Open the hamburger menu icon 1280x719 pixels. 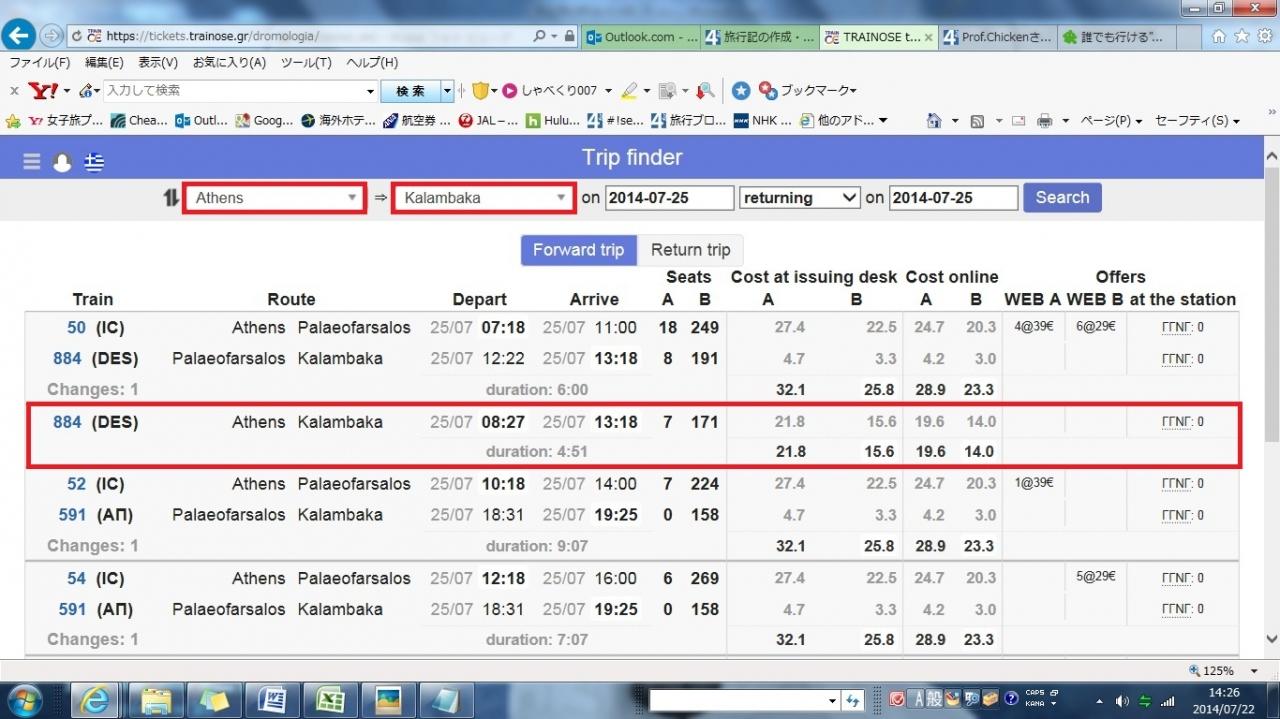coord(32,162)
